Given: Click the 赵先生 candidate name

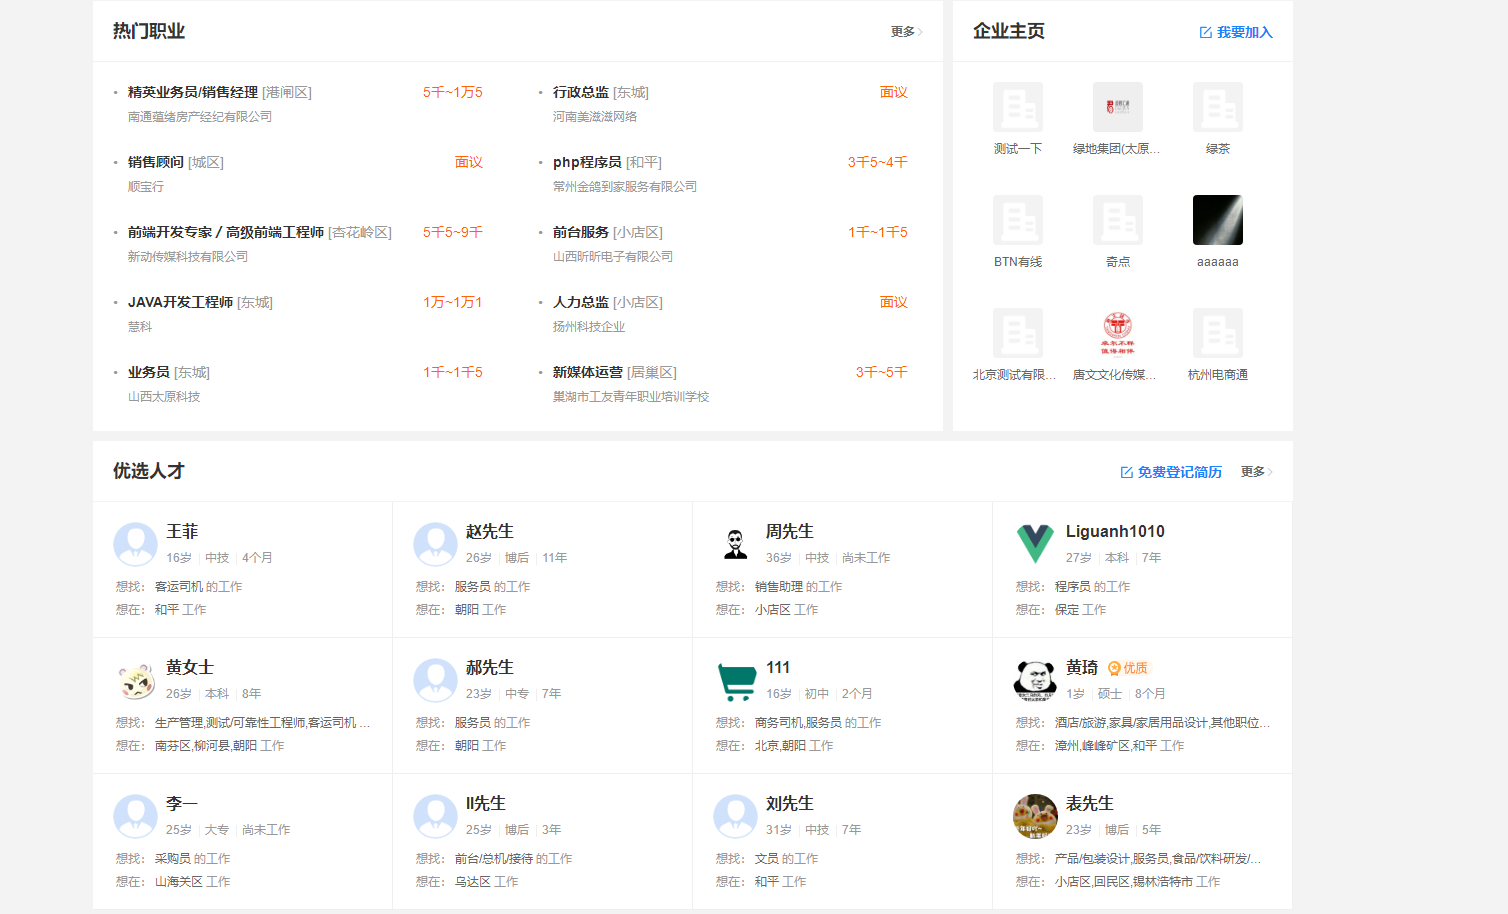Looking at the screenshot, I should 490,532.
